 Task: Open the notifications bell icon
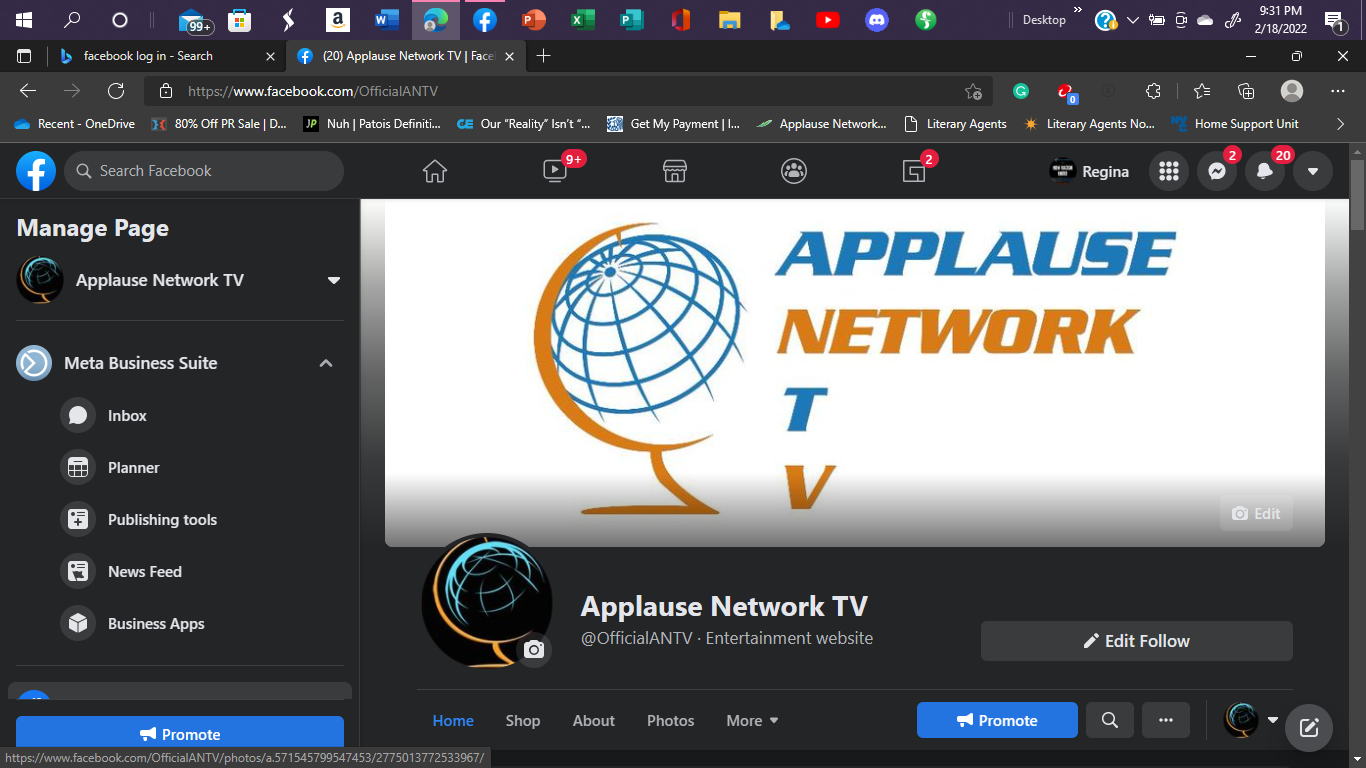coord(1265,171)
